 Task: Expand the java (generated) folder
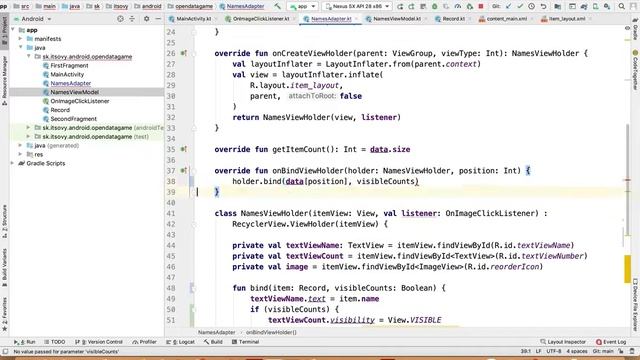tap(20, 145)
